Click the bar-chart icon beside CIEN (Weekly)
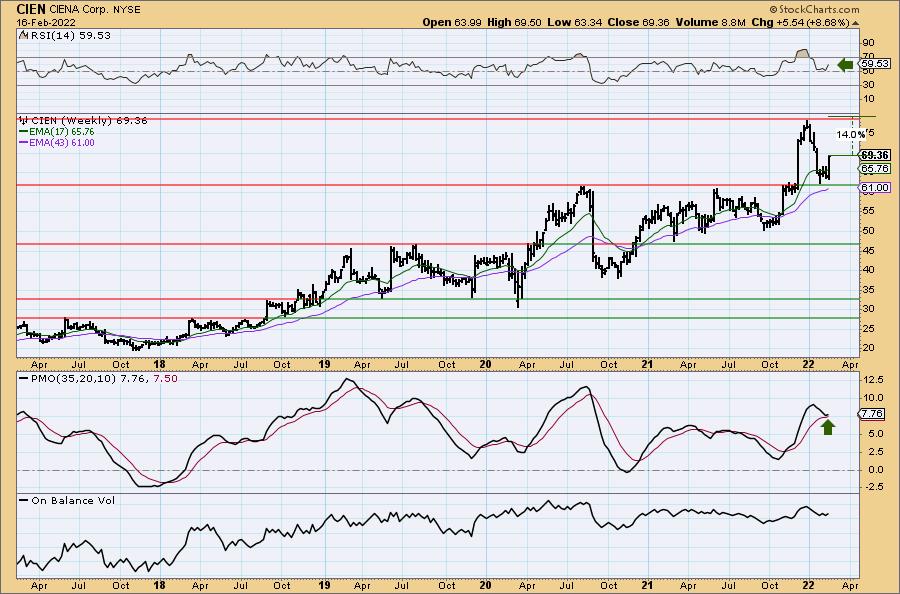This screenshot has height=594, width=900. [x=24, y=121]
